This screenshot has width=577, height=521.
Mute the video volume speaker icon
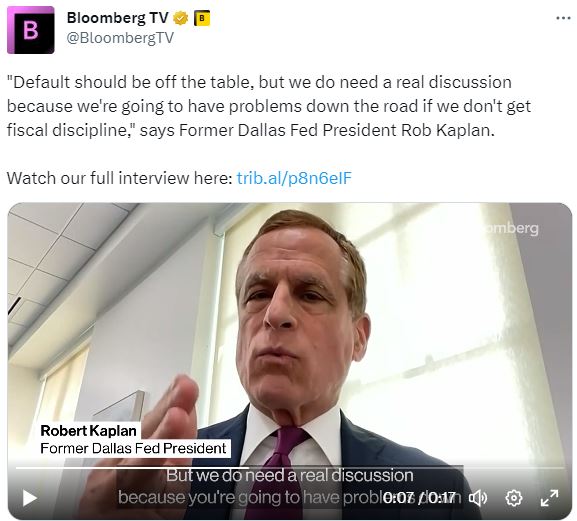478,498
